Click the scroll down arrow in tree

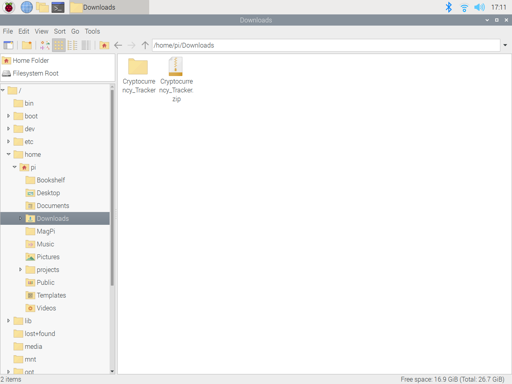coord(112,371)
